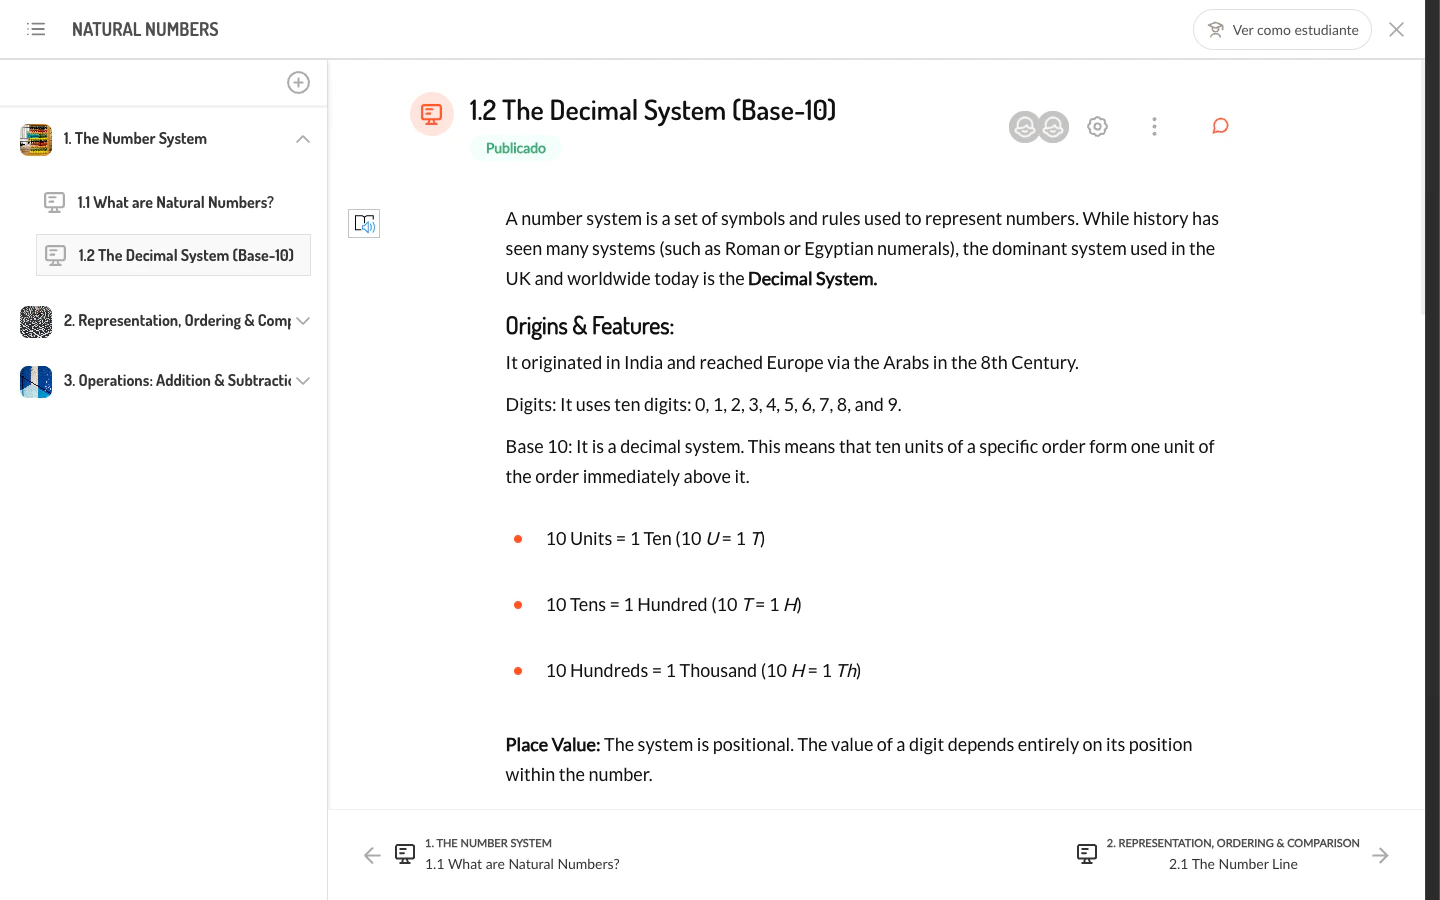The width and height of the screenshot is (1440, 900).
Task: Go to next page arrow
Action: pos(1381,855)
